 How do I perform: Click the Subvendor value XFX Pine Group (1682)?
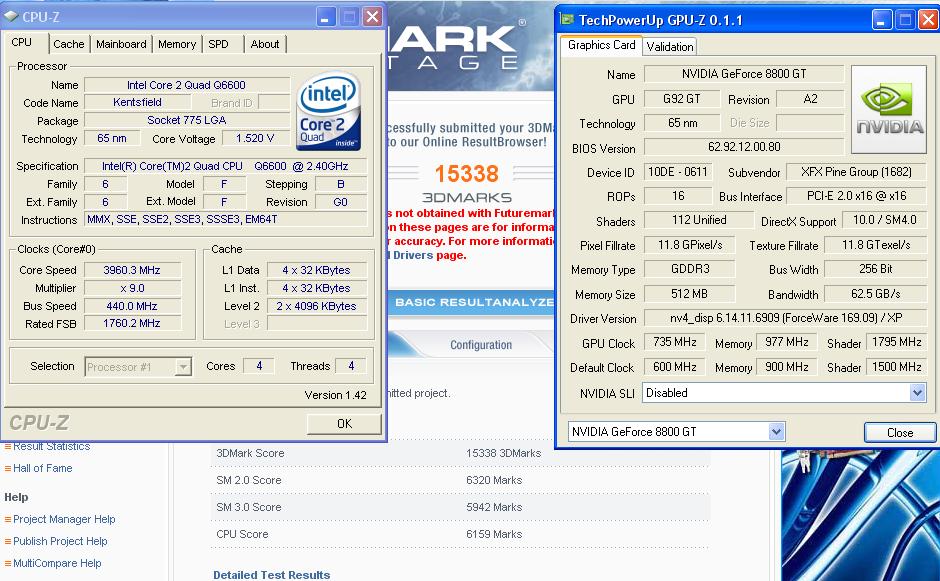pyautogui.click(x=856, y=172)
